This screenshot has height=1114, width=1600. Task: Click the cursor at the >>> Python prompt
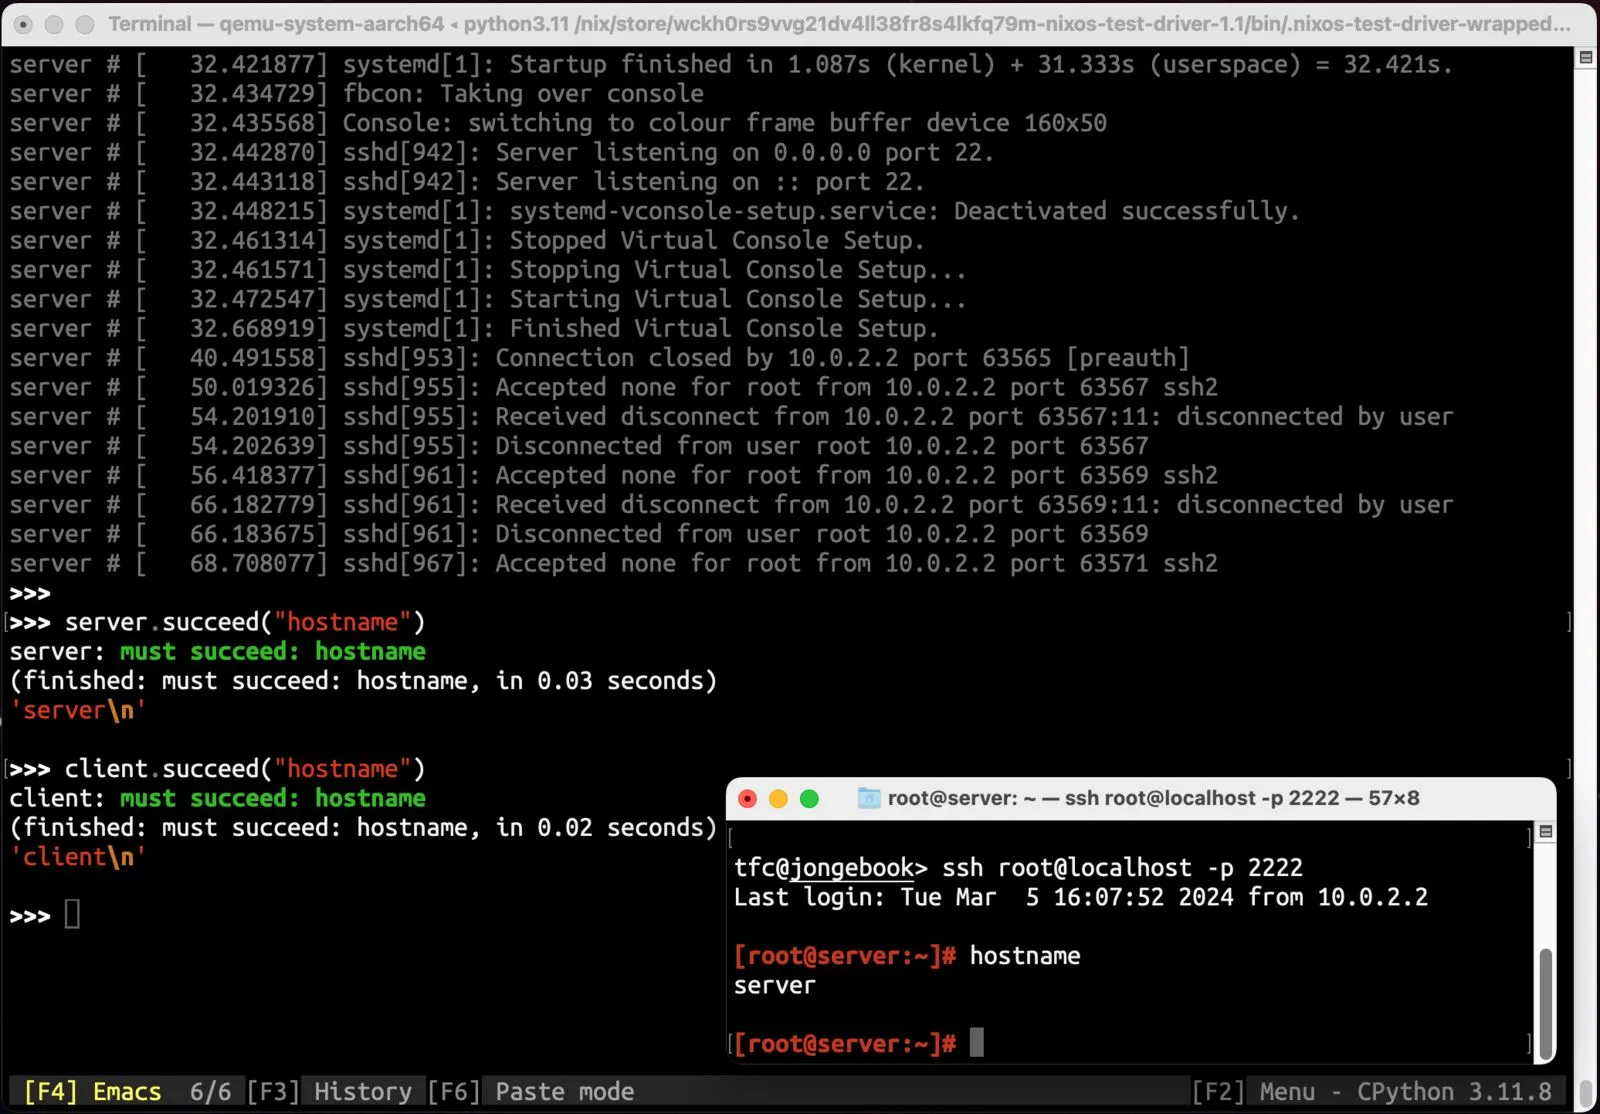tap(70, 913)
